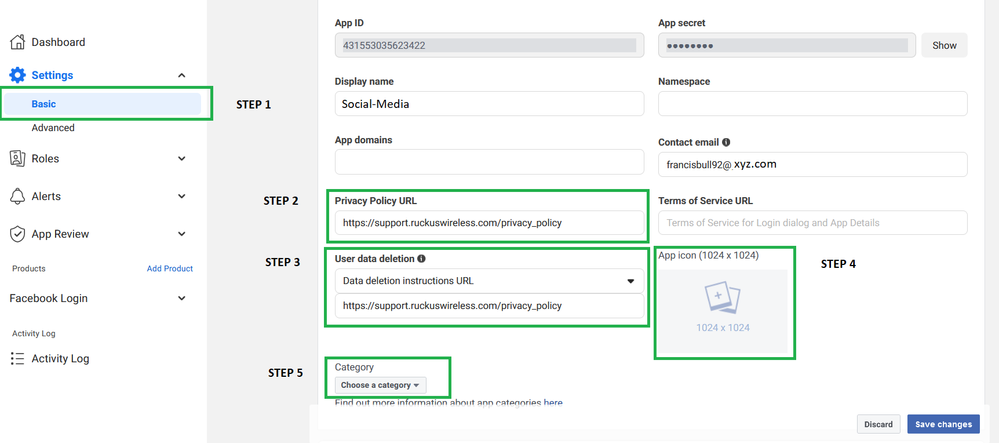This screenshot has width=999, height=443.
Task: Click the Privacy Policy URL input field
Action: pos(489,223)
